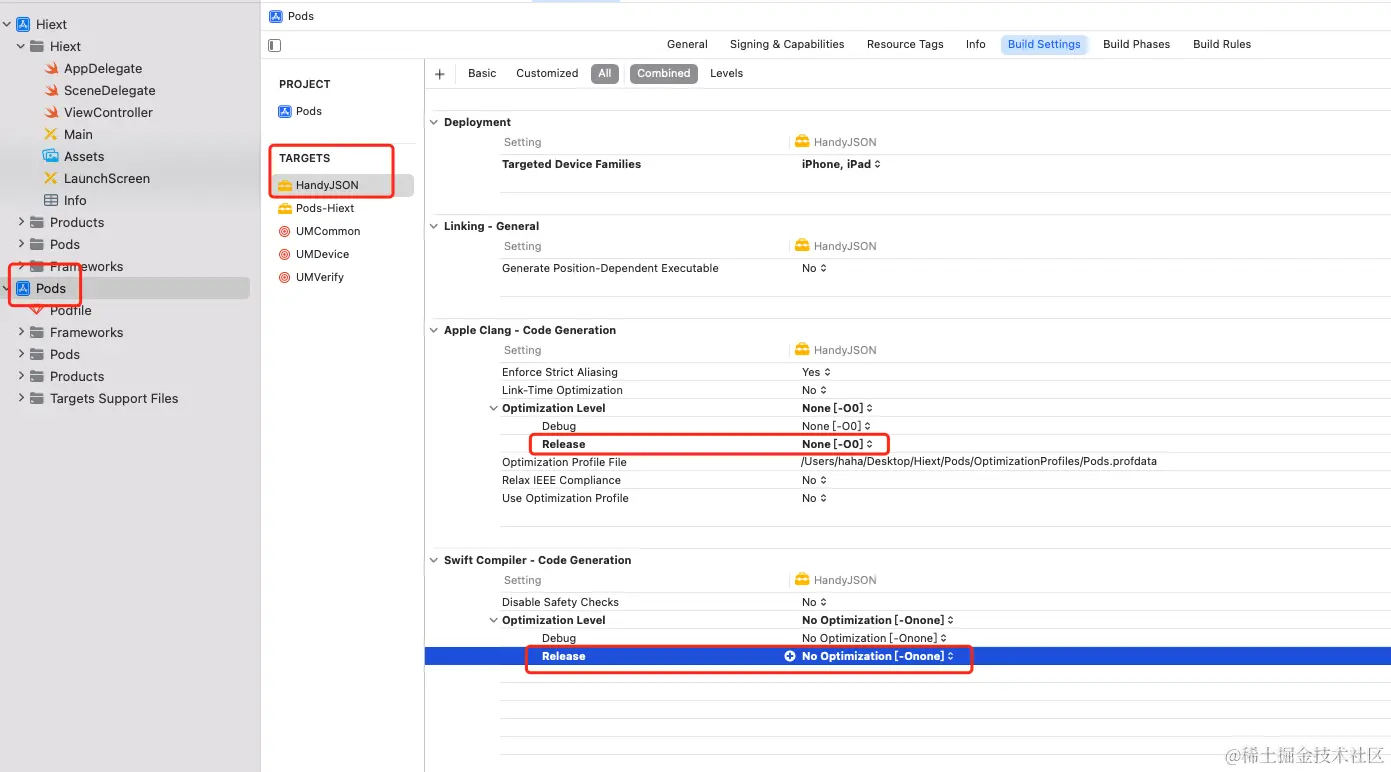Switch to the Resource Tags tab
This screenshot has height=772, width=1391.
[905, 44]
